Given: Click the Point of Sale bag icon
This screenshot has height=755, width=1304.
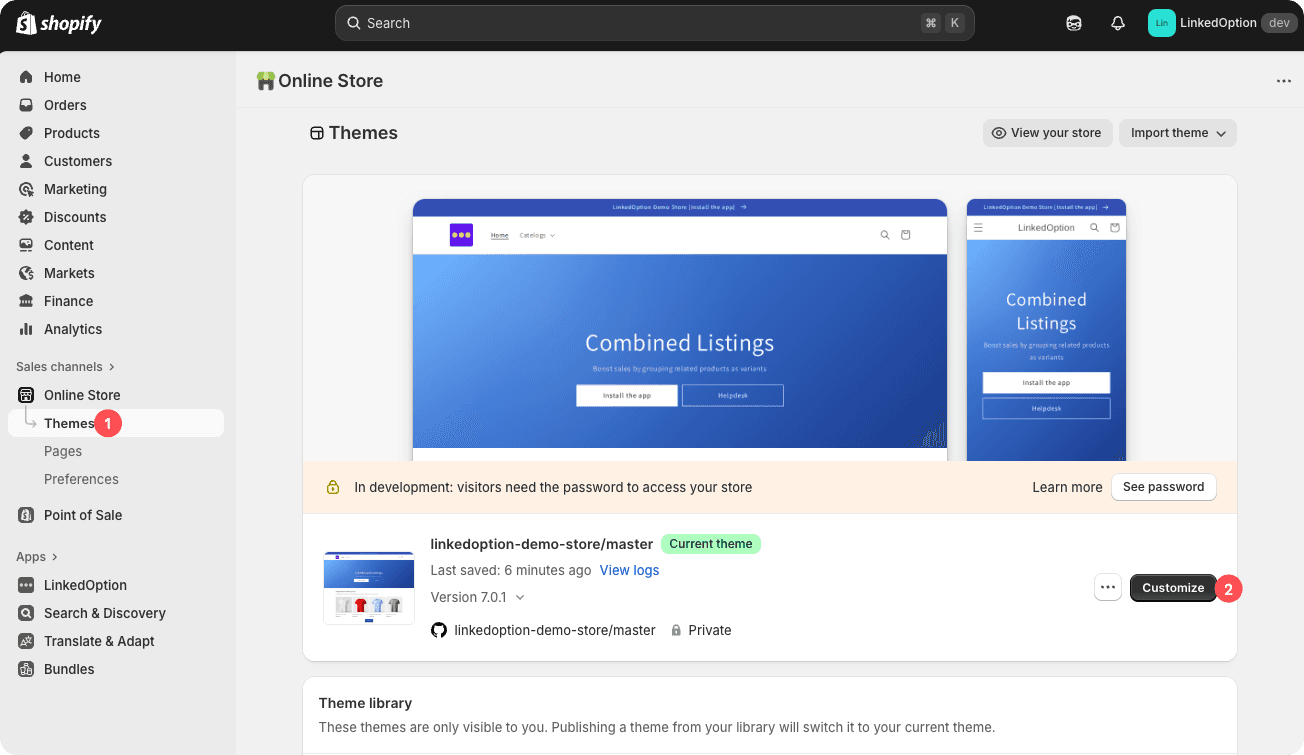Looking at the screenshot, I should (26, 515).
